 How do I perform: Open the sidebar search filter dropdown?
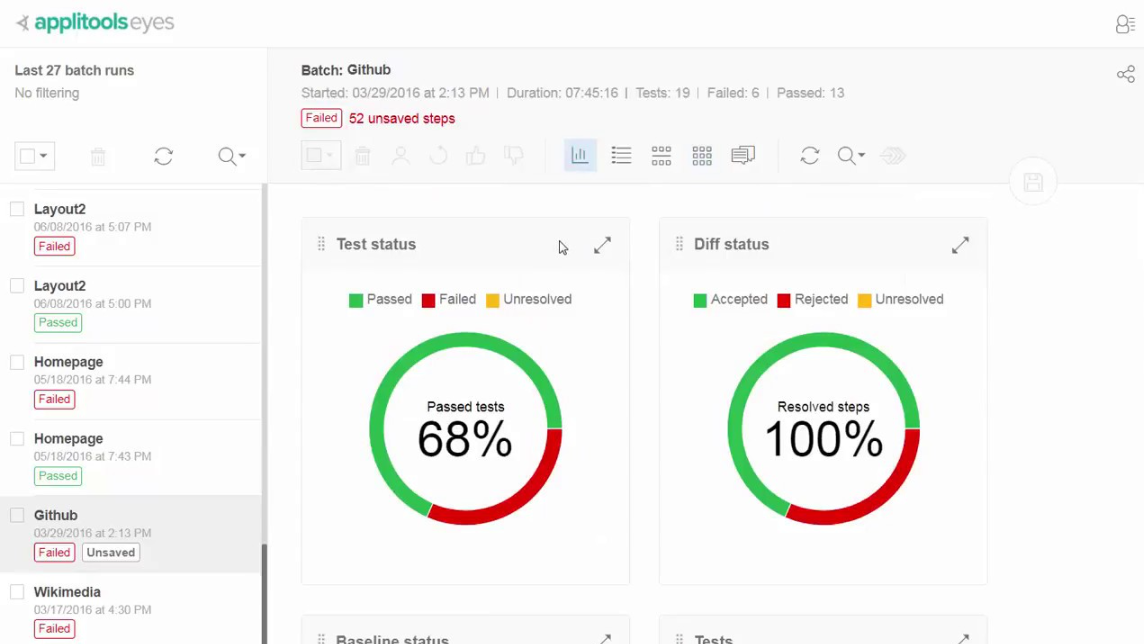coord(232,156)
